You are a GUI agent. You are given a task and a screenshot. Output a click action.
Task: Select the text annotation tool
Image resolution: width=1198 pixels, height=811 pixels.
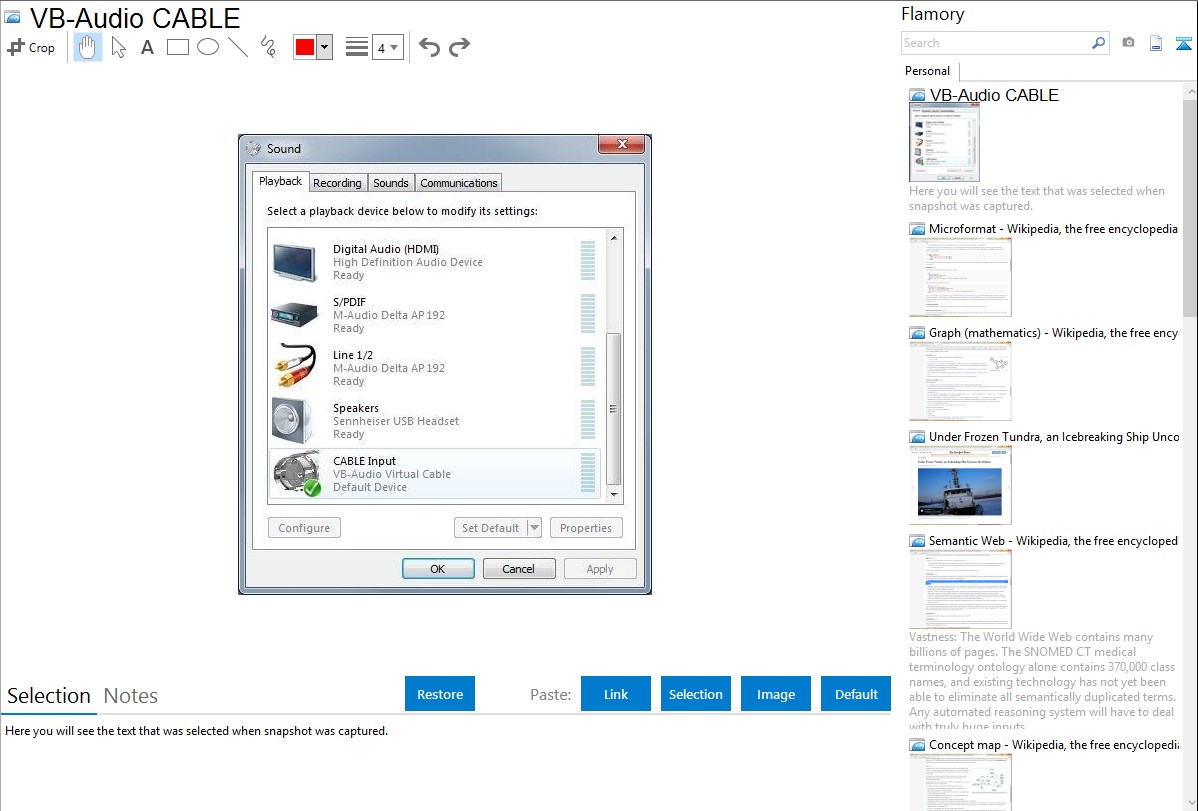coord(147,47)
